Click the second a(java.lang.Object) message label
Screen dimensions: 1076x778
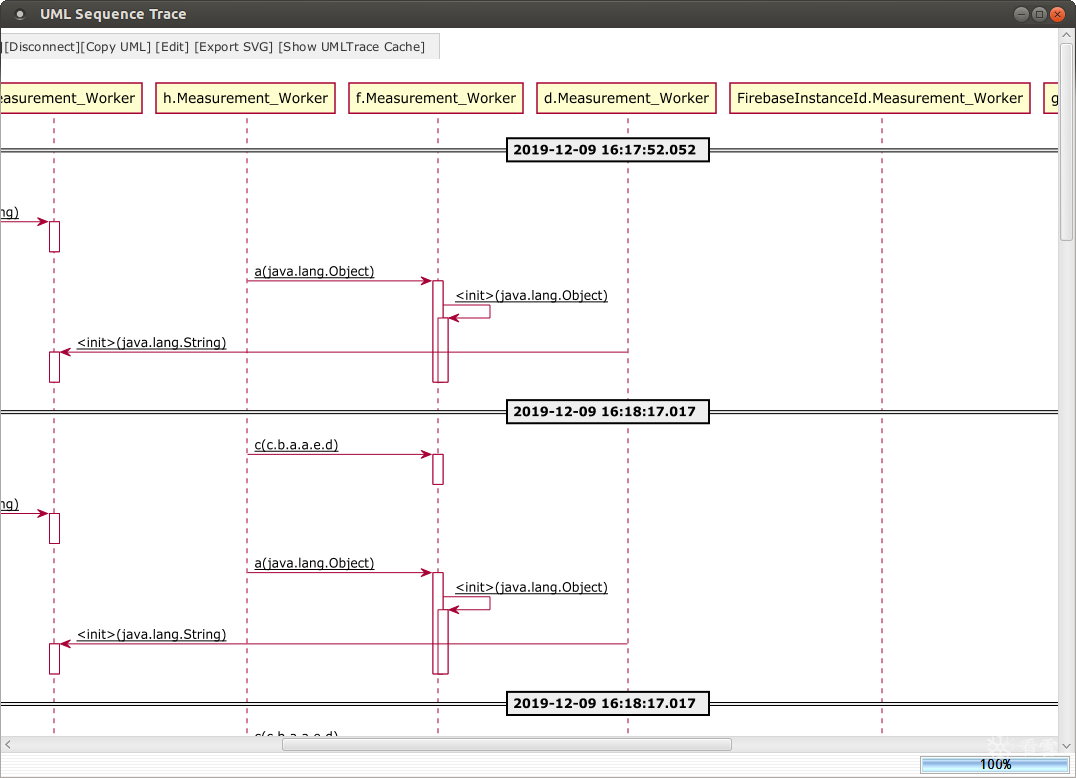tap(314, 563)
